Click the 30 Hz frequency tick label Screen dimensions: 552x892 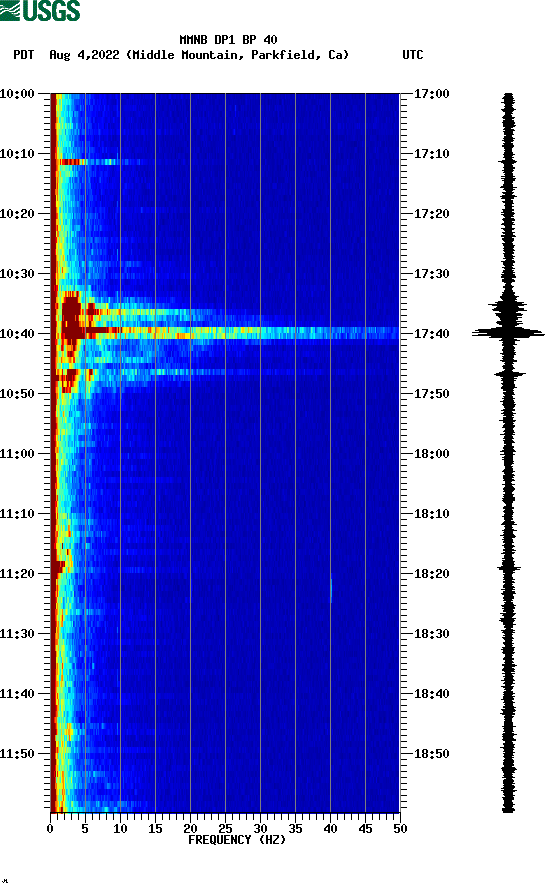[261, 829]
